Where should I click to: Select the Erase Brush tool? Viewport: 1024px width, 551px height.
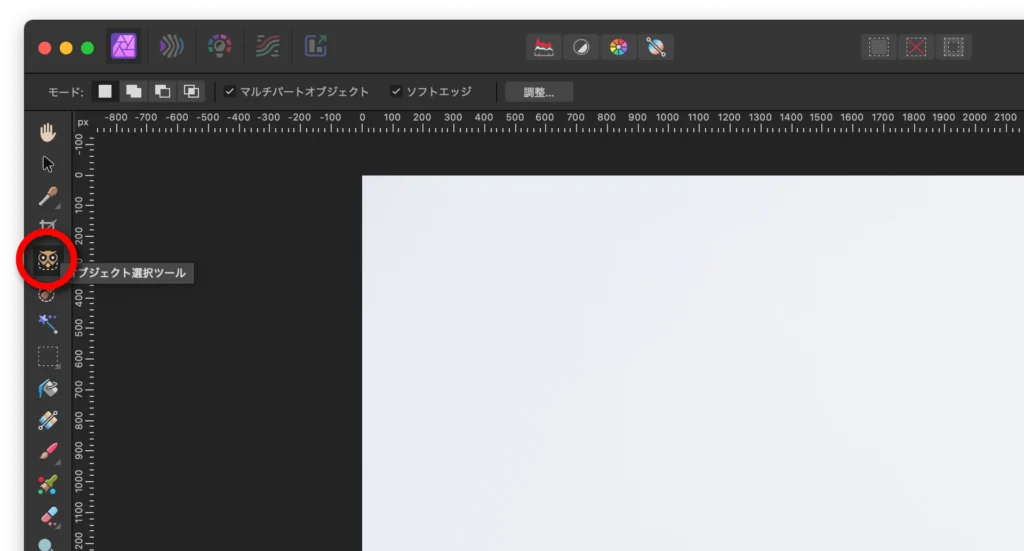48,516
